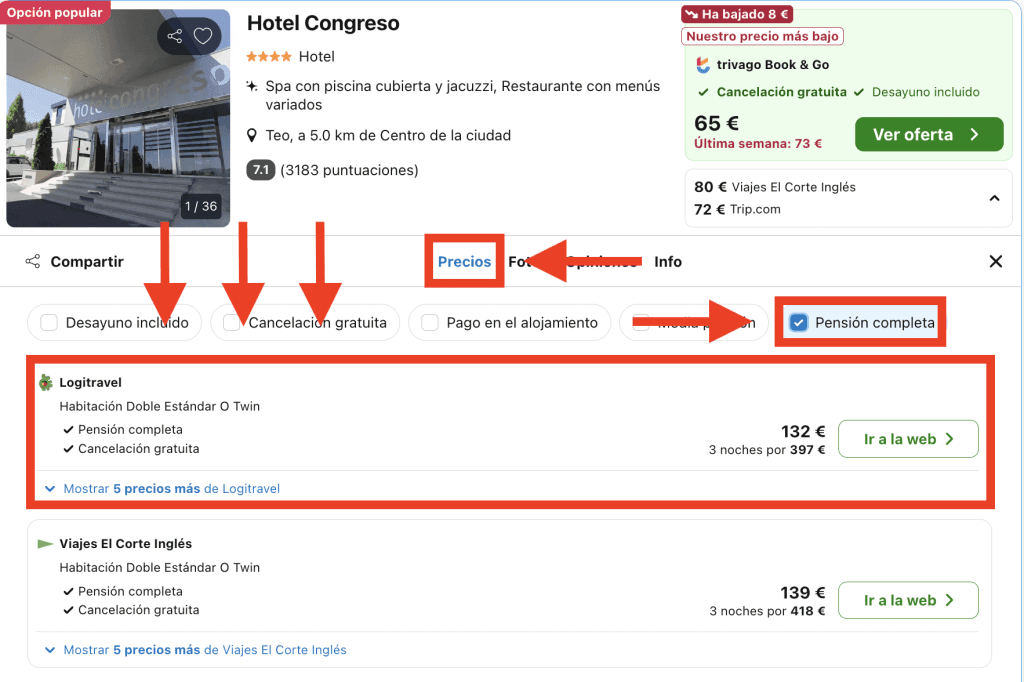
Task: Close the hotel details panel
Action: pos(995,261)
